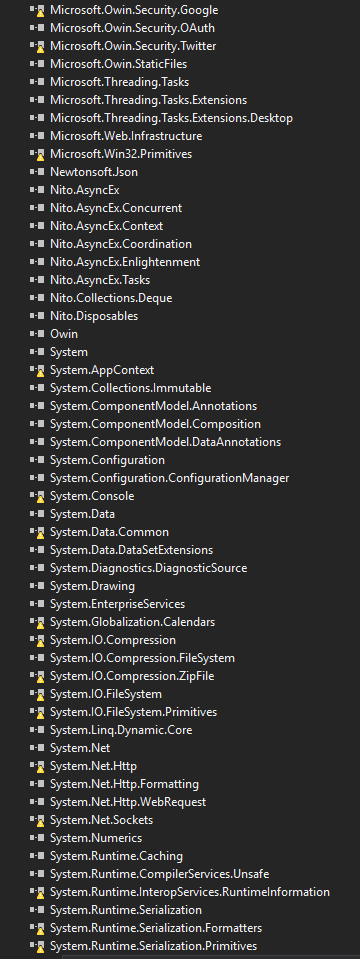Click the warning icon beside System.Globalization.Calendars
This screenshot has width=360, height=959.
click(x=37, y=622)
